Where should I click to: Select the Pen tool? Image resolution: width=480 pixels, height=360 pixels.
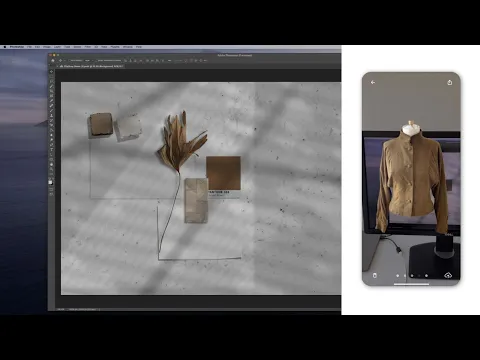click(51, 145)
